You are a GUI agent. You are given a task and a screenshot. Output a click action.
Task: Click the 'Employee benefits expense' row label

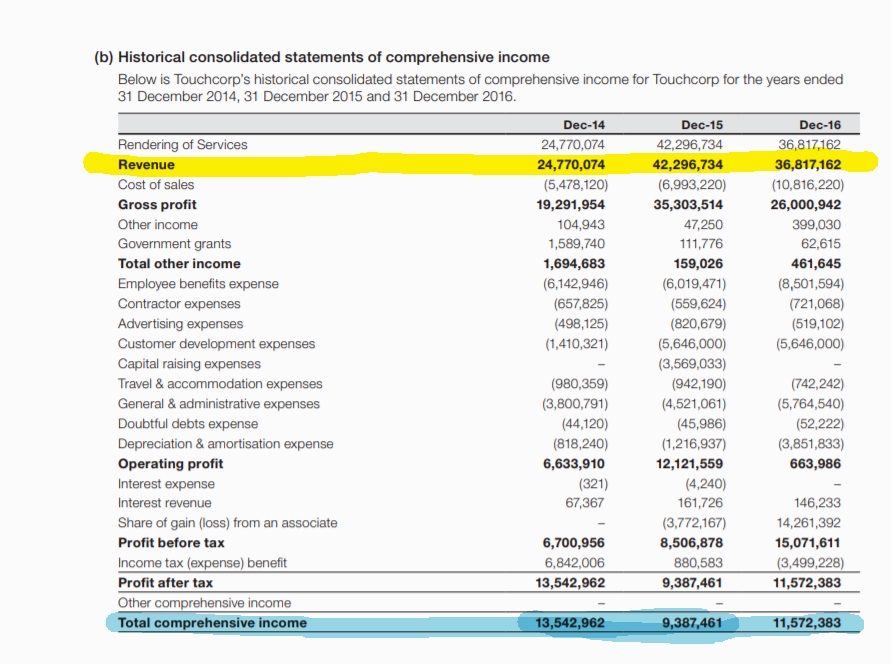(198, 283)
